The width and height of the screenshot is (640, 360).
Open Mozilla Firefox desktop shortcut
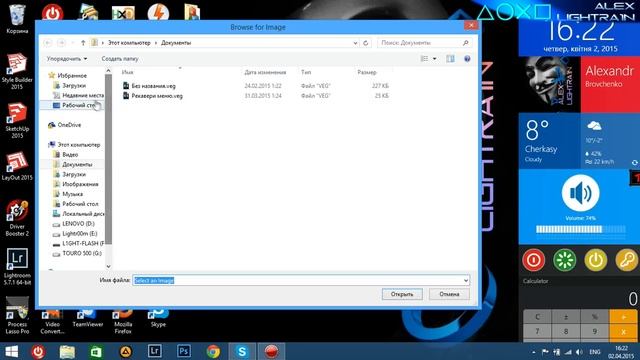coord(123,322)
